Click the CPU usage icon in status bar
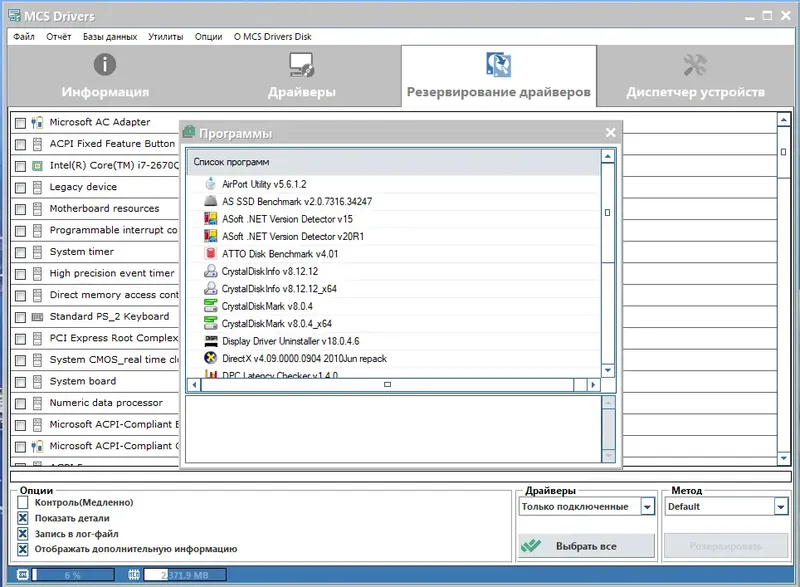This screenshot has height=587, width=800. 22,575
